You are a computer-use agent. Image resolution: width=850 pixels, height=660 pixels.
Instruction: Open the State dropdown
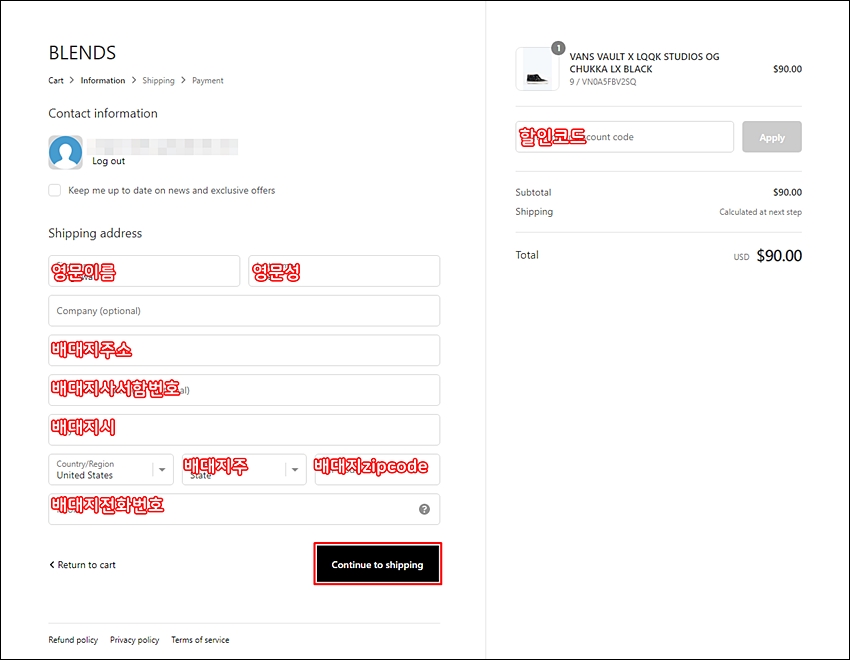(x=244, y=469)
